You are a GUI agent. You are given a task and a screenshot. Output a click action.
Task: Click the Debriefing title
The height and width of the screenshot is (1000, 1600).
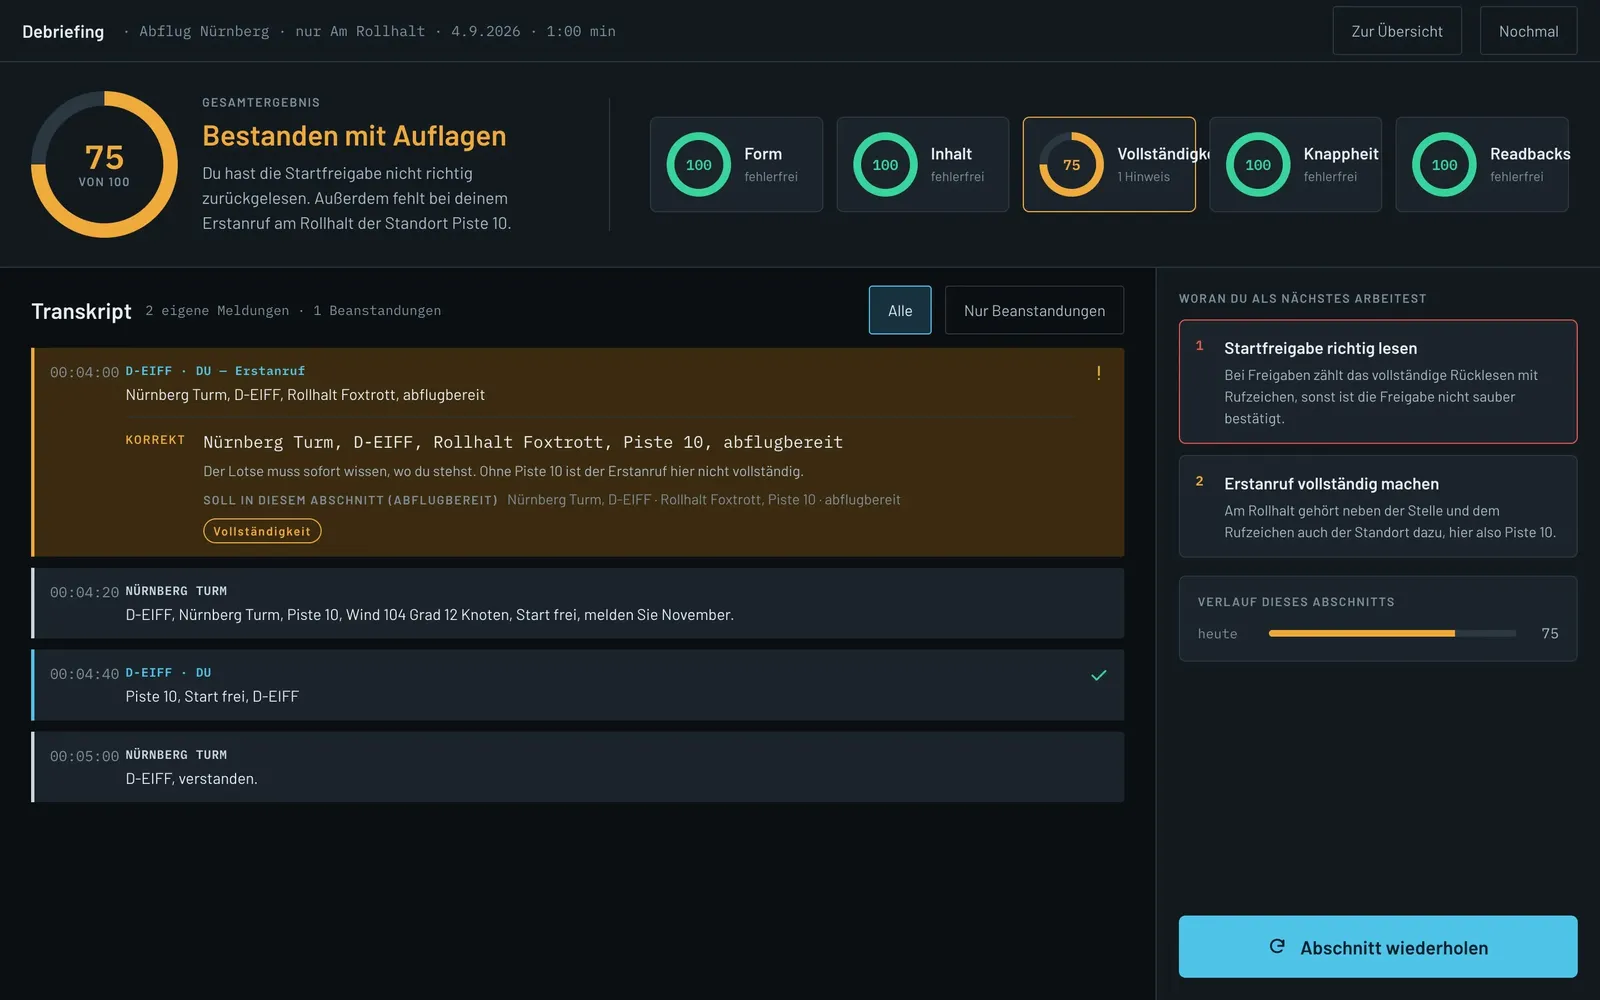click(63, 31)
